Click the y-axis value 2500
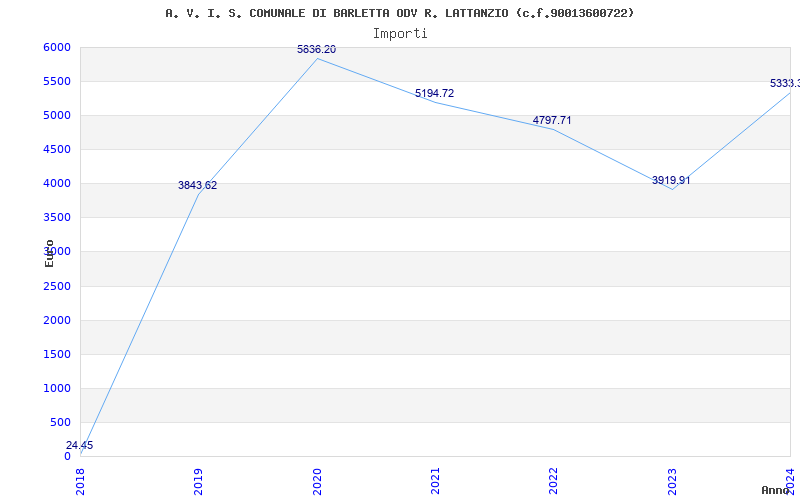Image resolution: width=800 pixels, height=500 pixels. (57, 286)
